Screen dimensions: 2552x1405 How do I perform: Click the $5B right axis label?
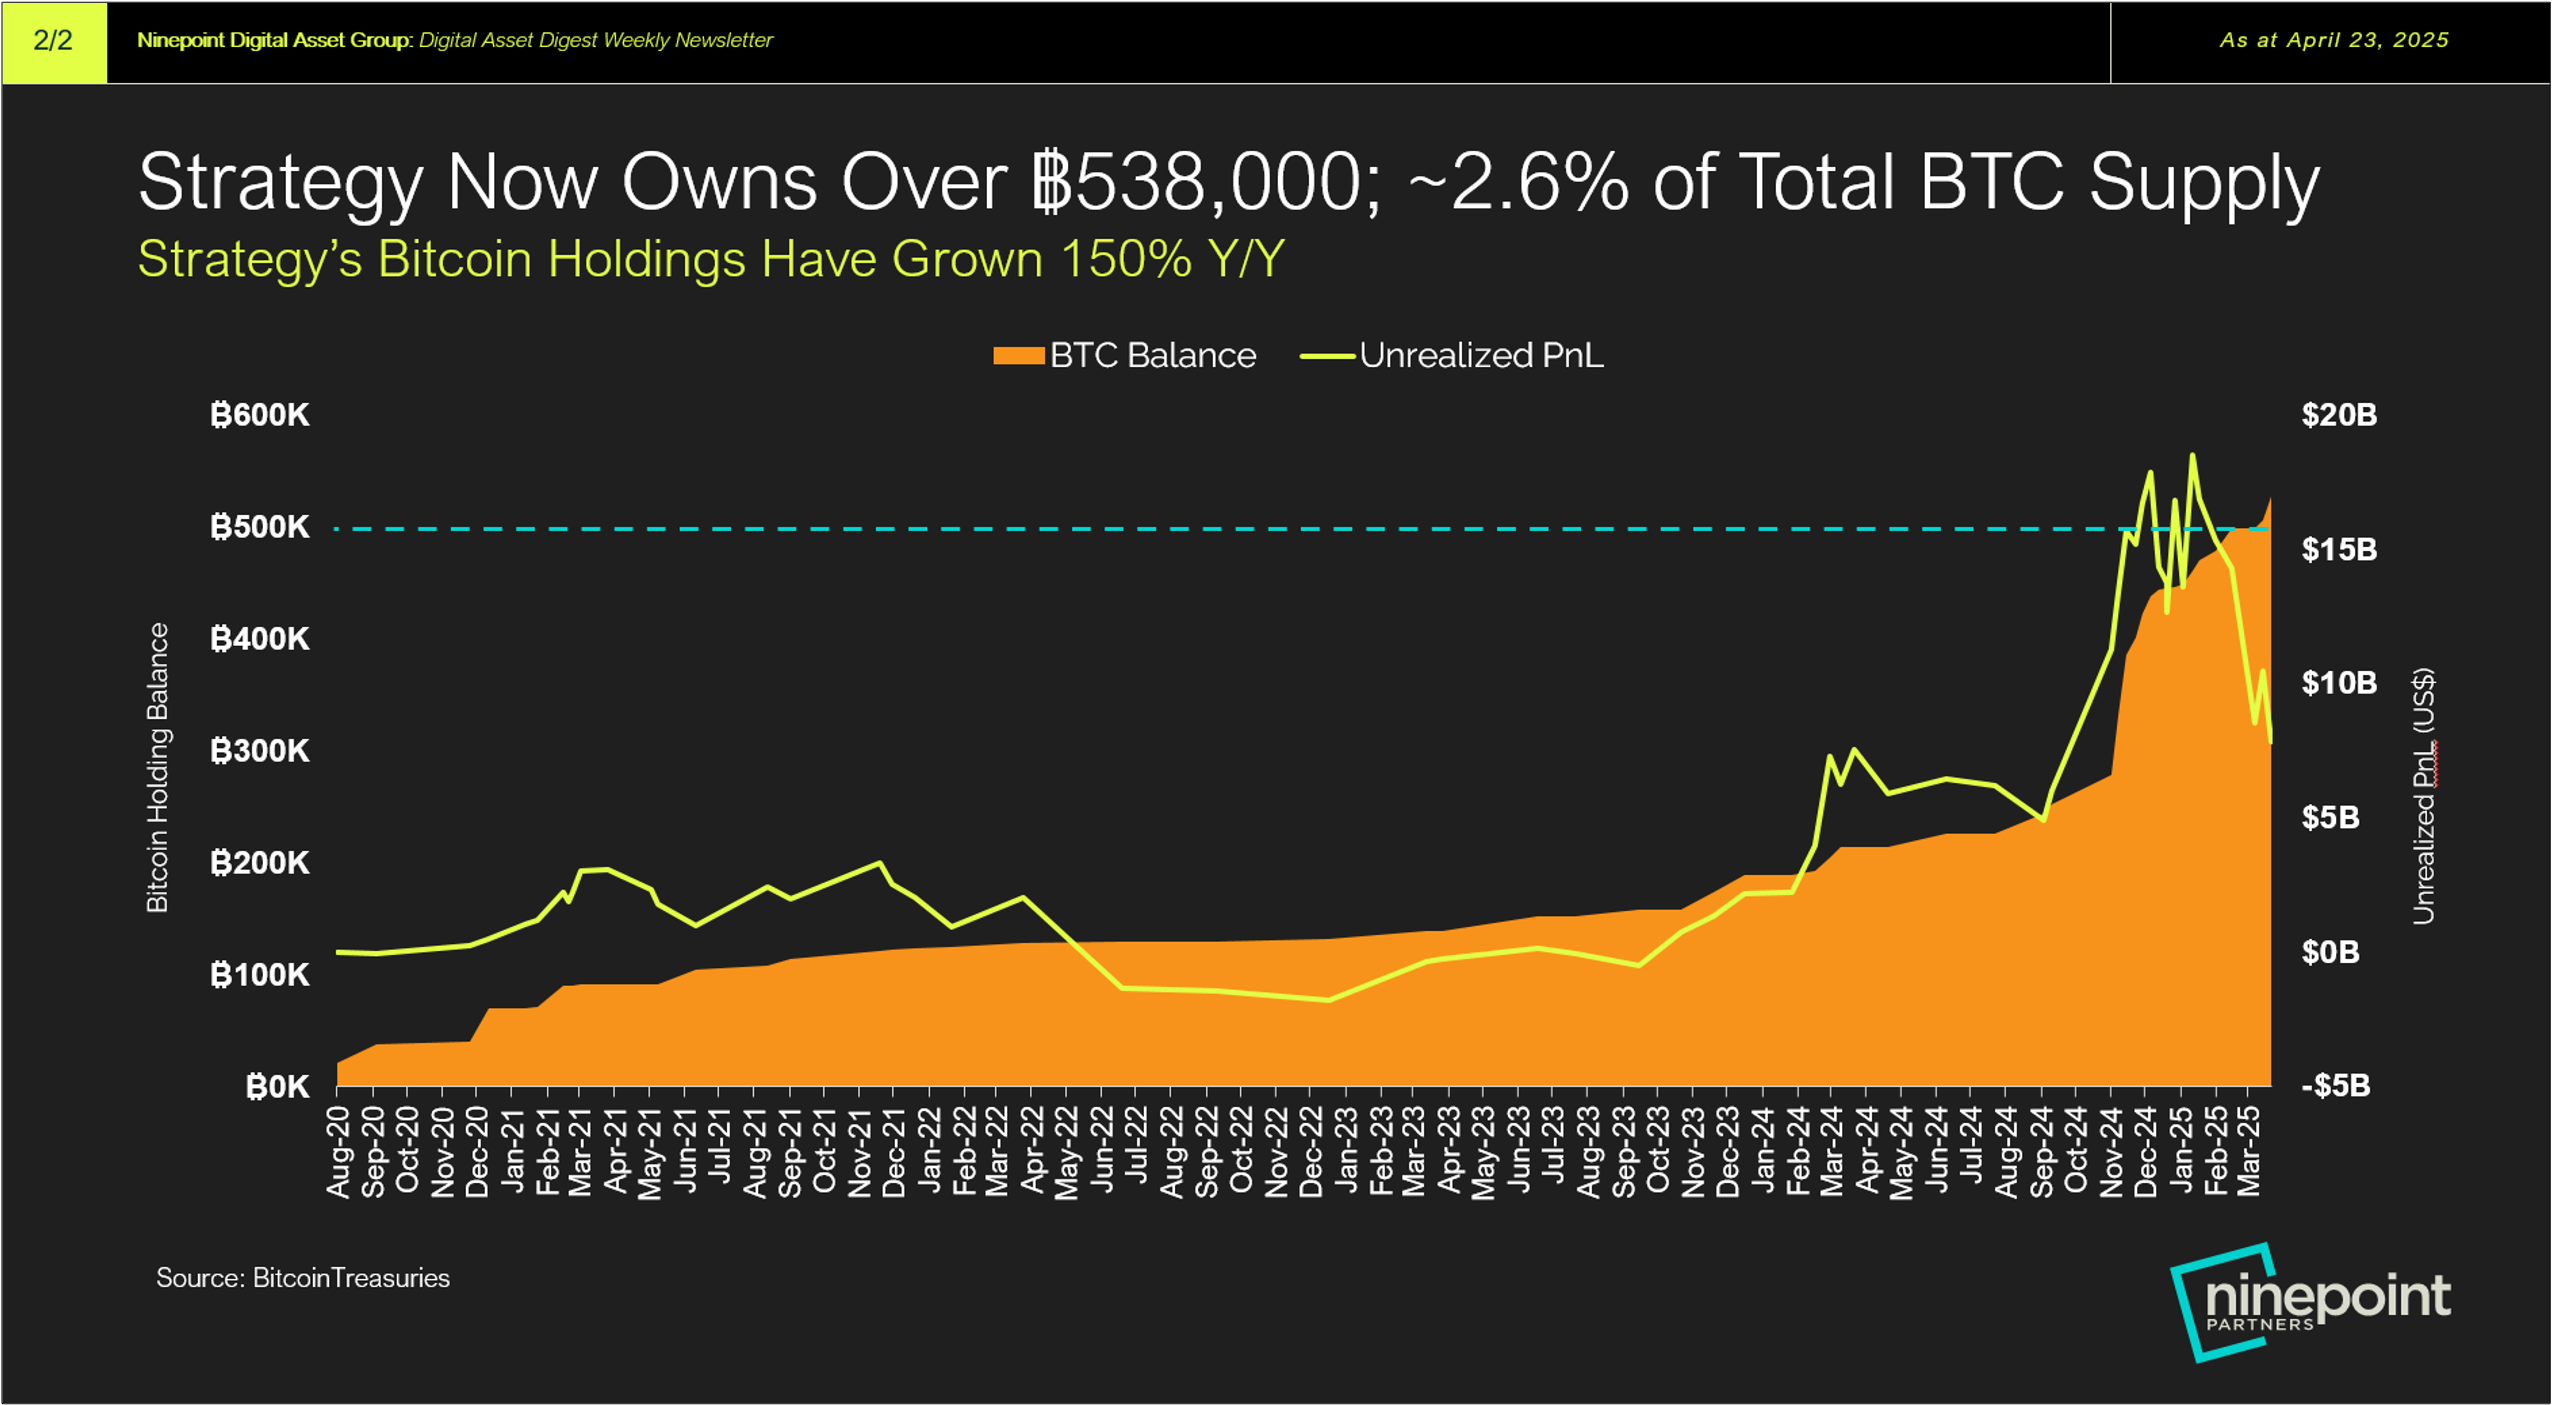click(x=2330, y=818)
